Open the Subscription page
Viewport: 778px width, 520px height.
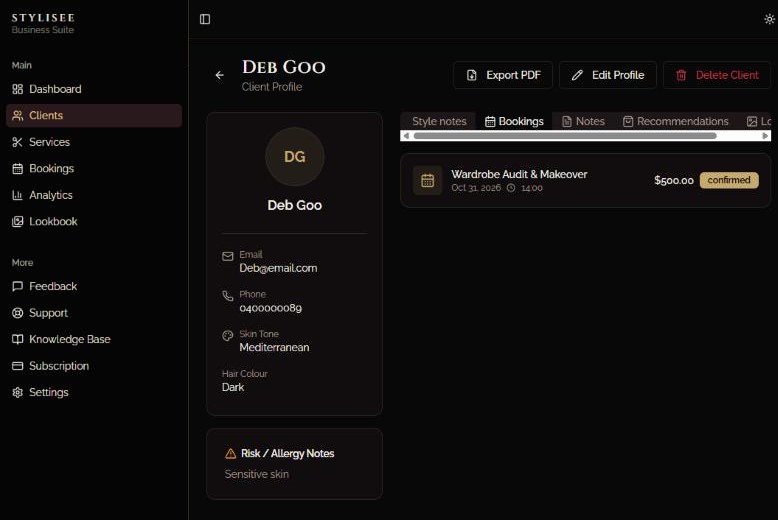(94, 366)
